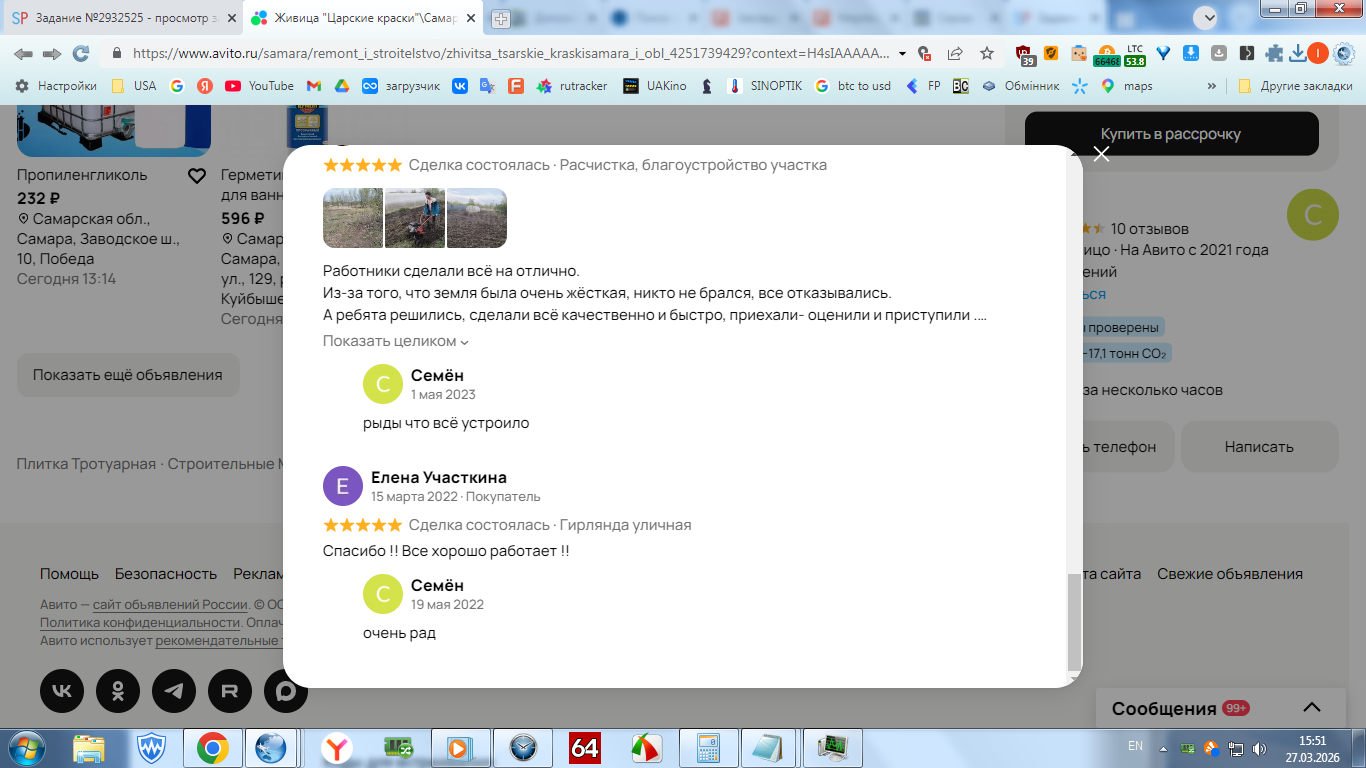Click Написать button
The width and height of the screenshot is (1366, 768).
(1259, 447)
